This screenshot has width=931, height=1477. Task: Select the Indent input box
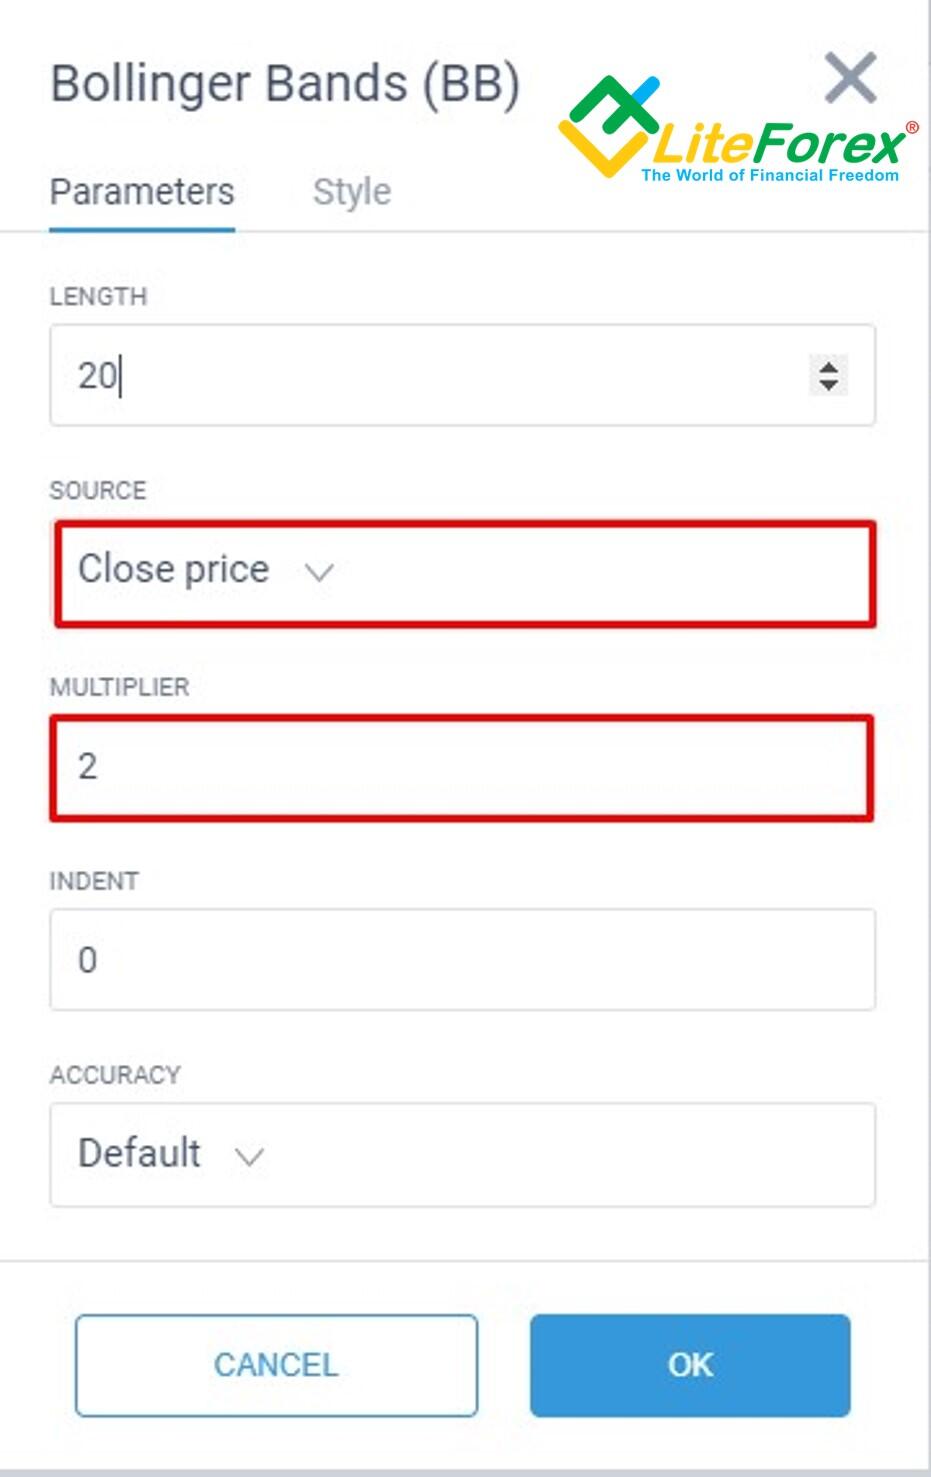pos(462,960)
